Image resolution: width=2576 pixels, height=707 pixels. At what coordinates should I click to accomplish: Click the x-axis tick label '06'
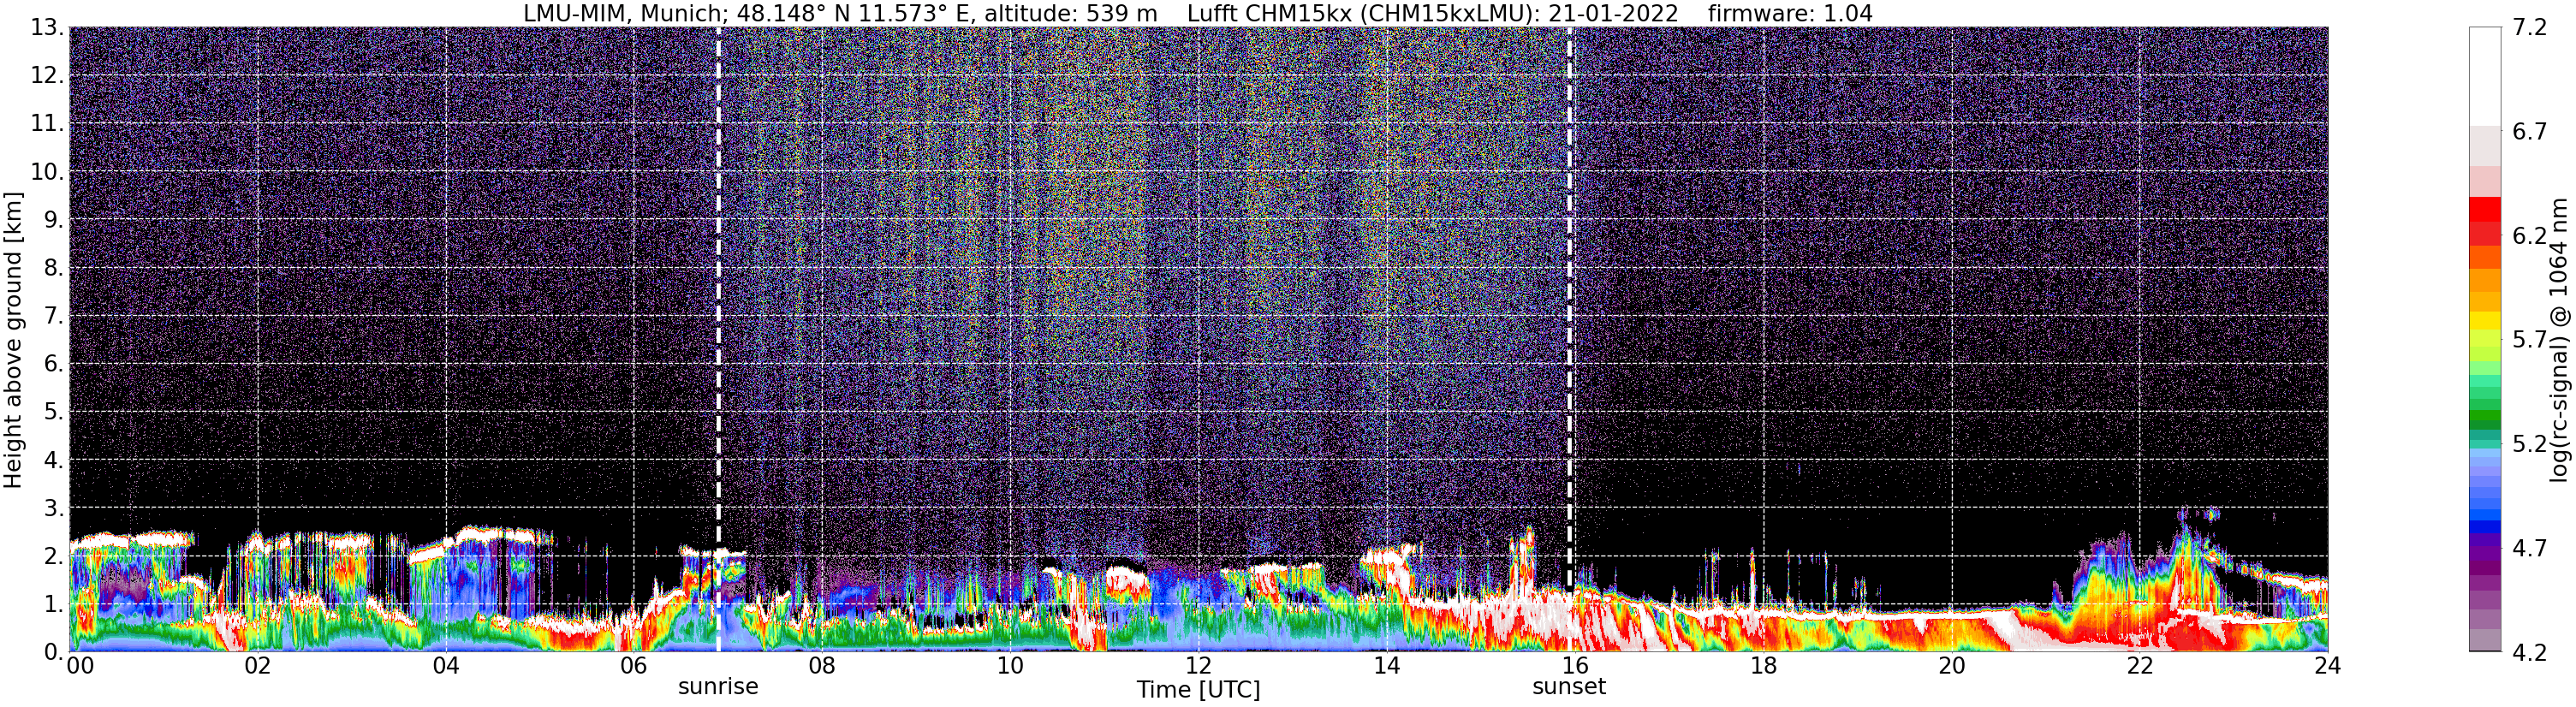[x=634, y=666]
